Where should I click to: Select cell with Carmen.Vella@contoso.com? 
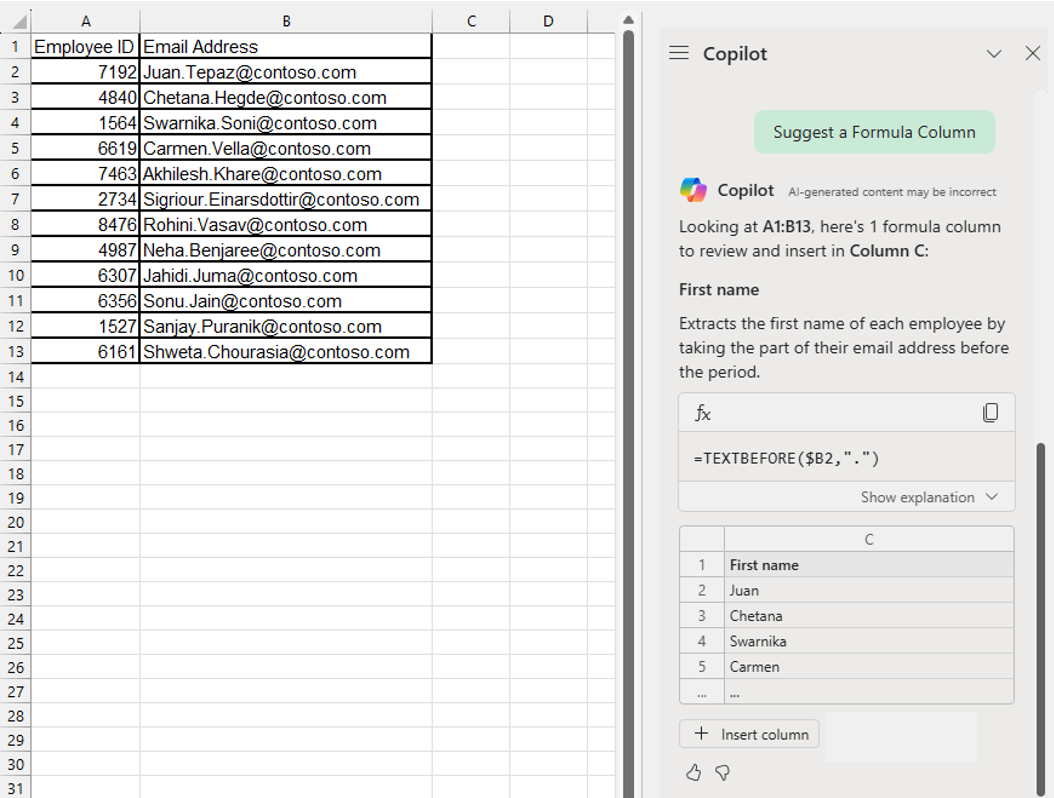[286, 149]
